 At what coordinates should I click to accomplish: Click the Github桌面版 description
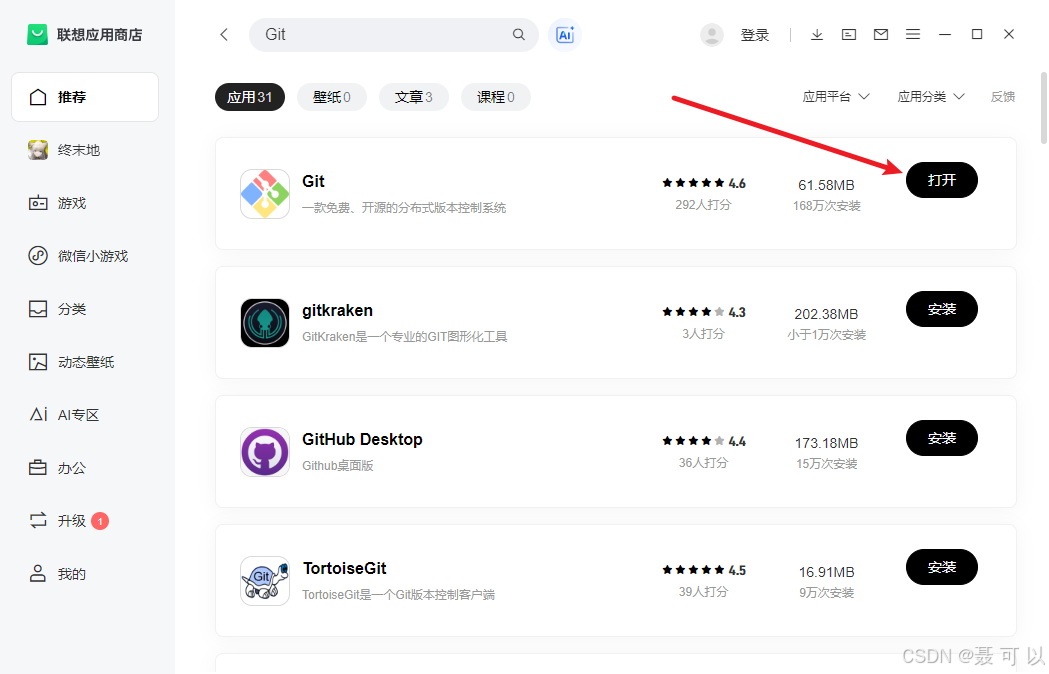(x=337, y=466)
